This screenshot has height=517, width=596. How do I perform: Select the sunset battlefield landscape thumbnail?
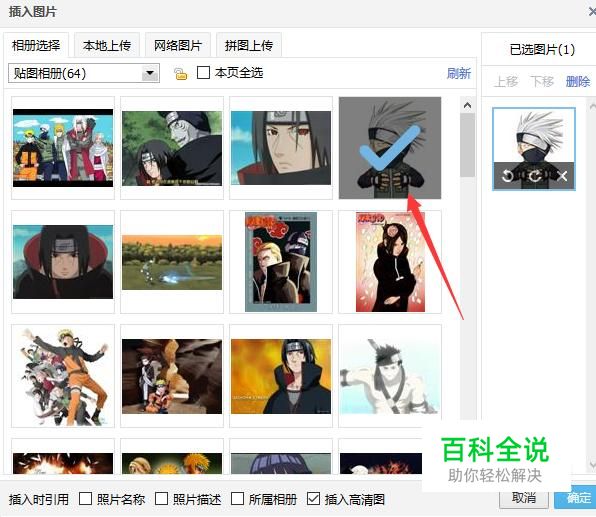point(172,262)
